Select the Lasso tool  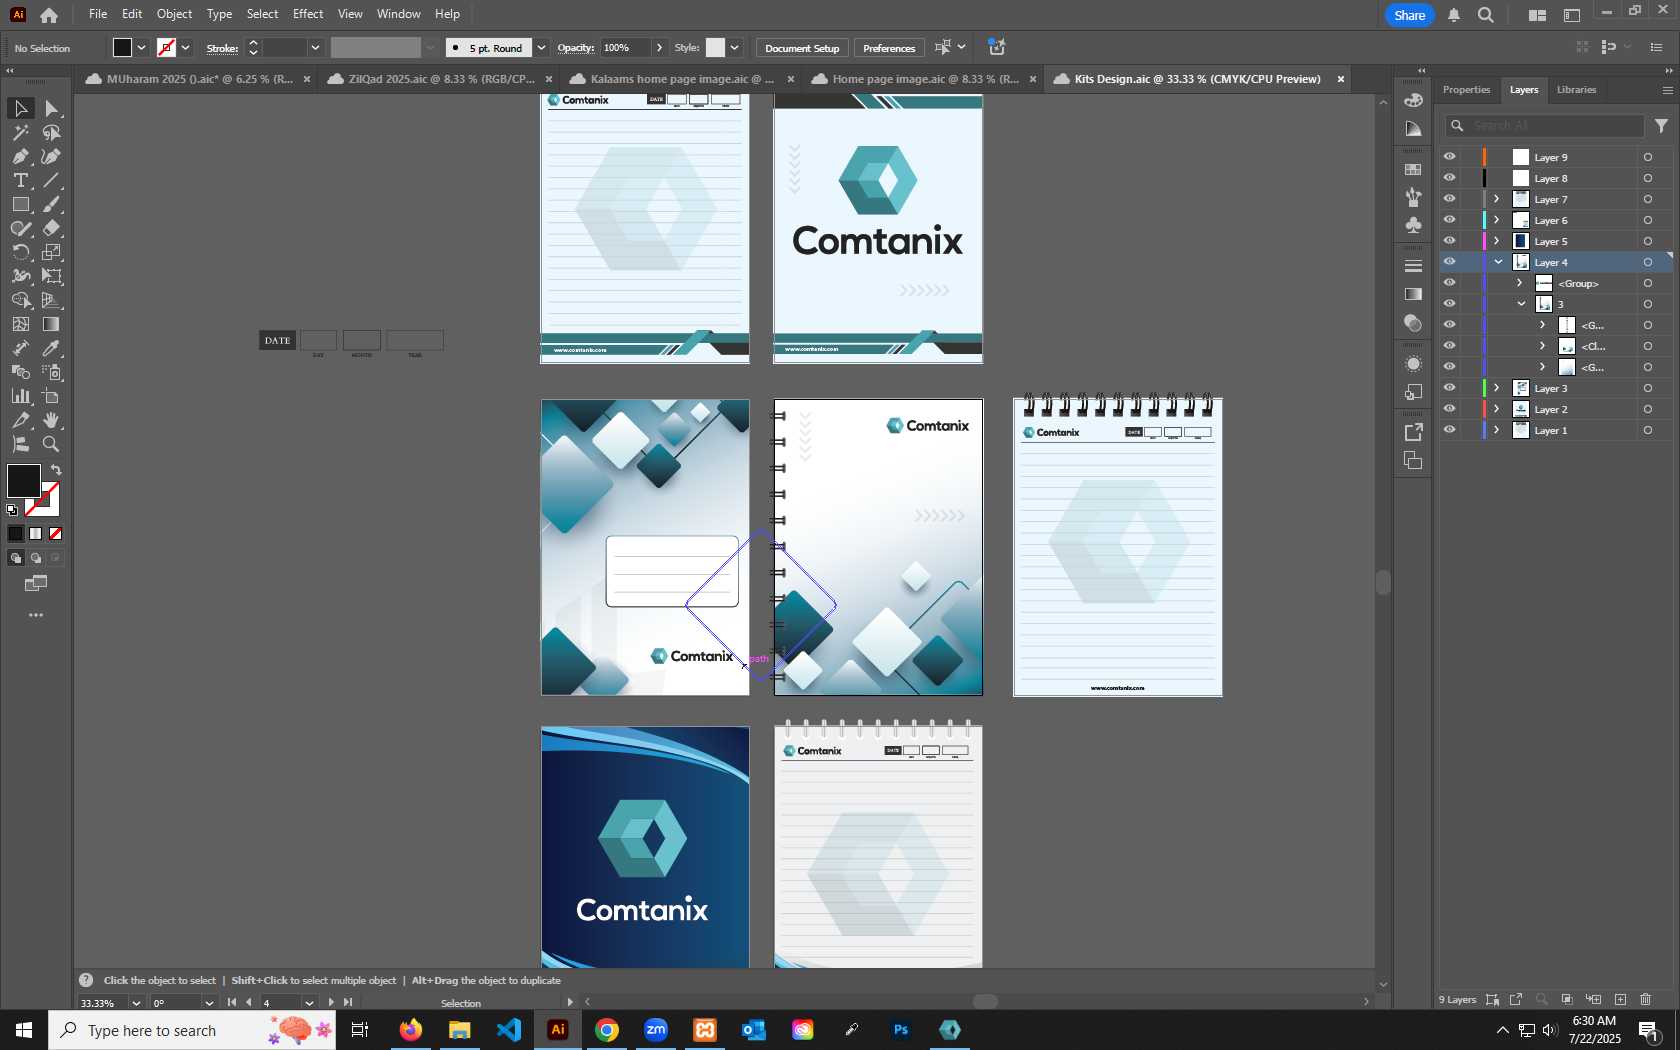click(x=52, y=132)
